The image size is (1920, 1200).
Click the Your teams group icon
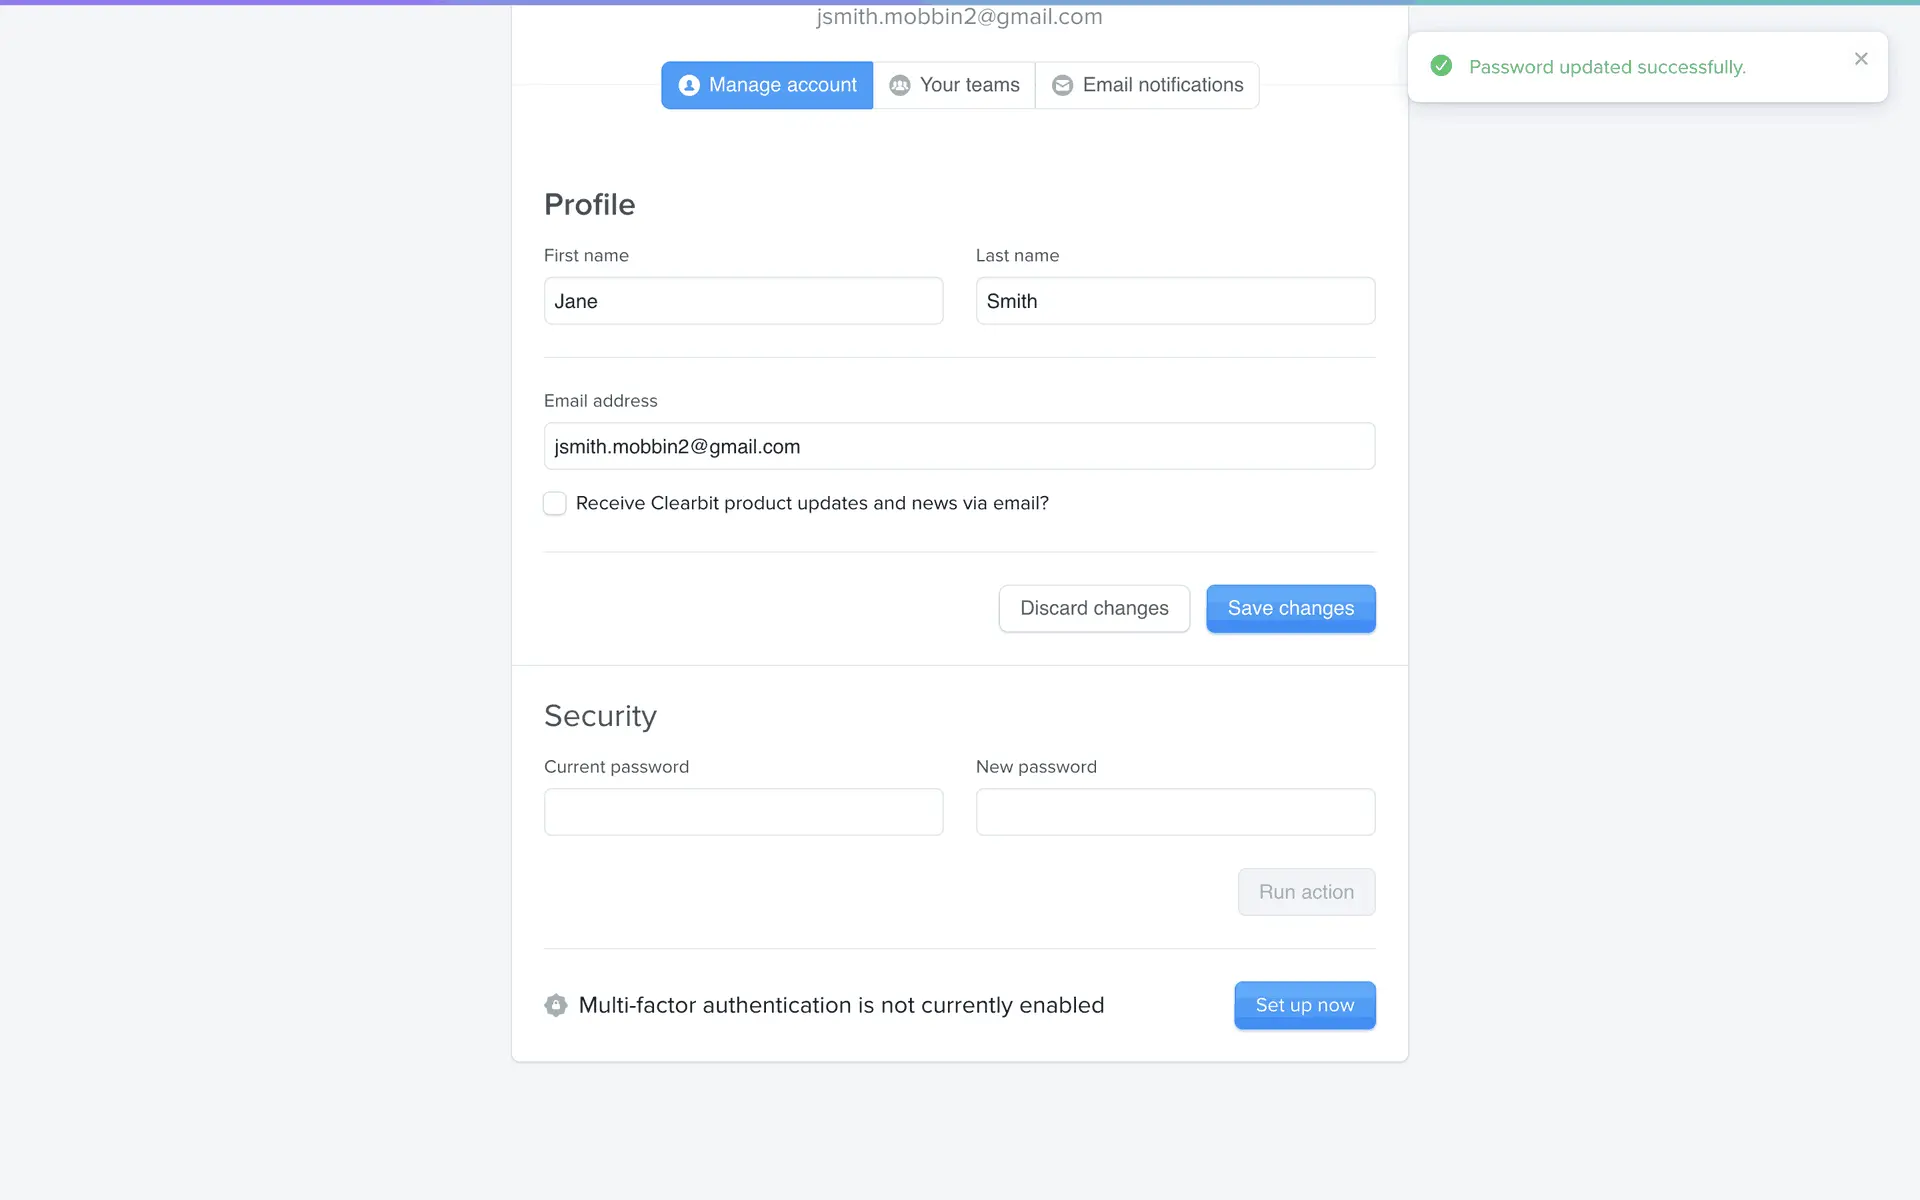click(x=900, y=86)
